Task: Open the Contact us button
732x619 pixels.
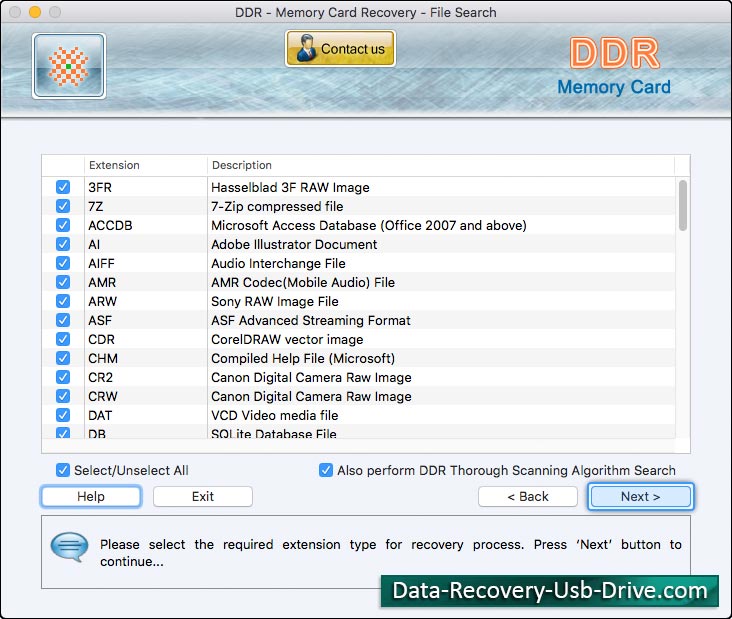Action: pos(340,49)
